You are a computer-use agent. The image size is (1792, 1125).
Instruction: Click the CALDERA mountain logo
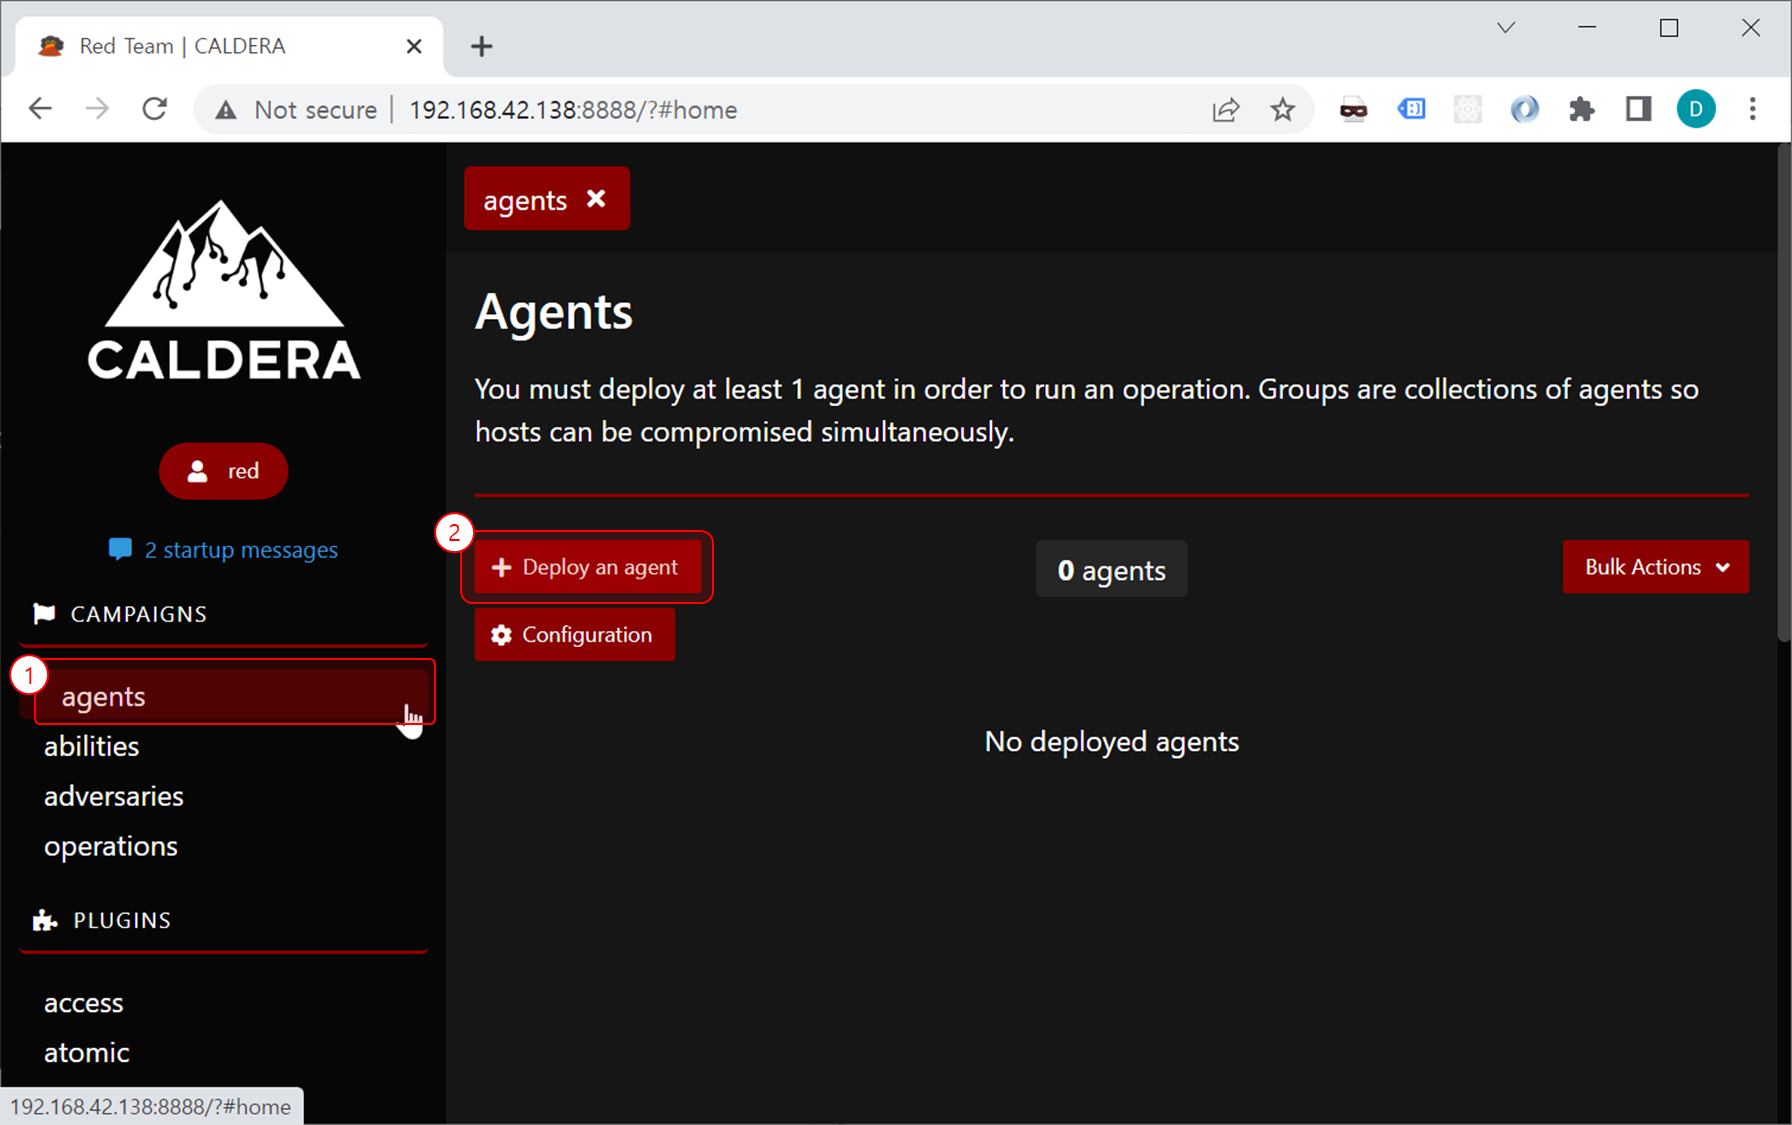click(224, 290)
